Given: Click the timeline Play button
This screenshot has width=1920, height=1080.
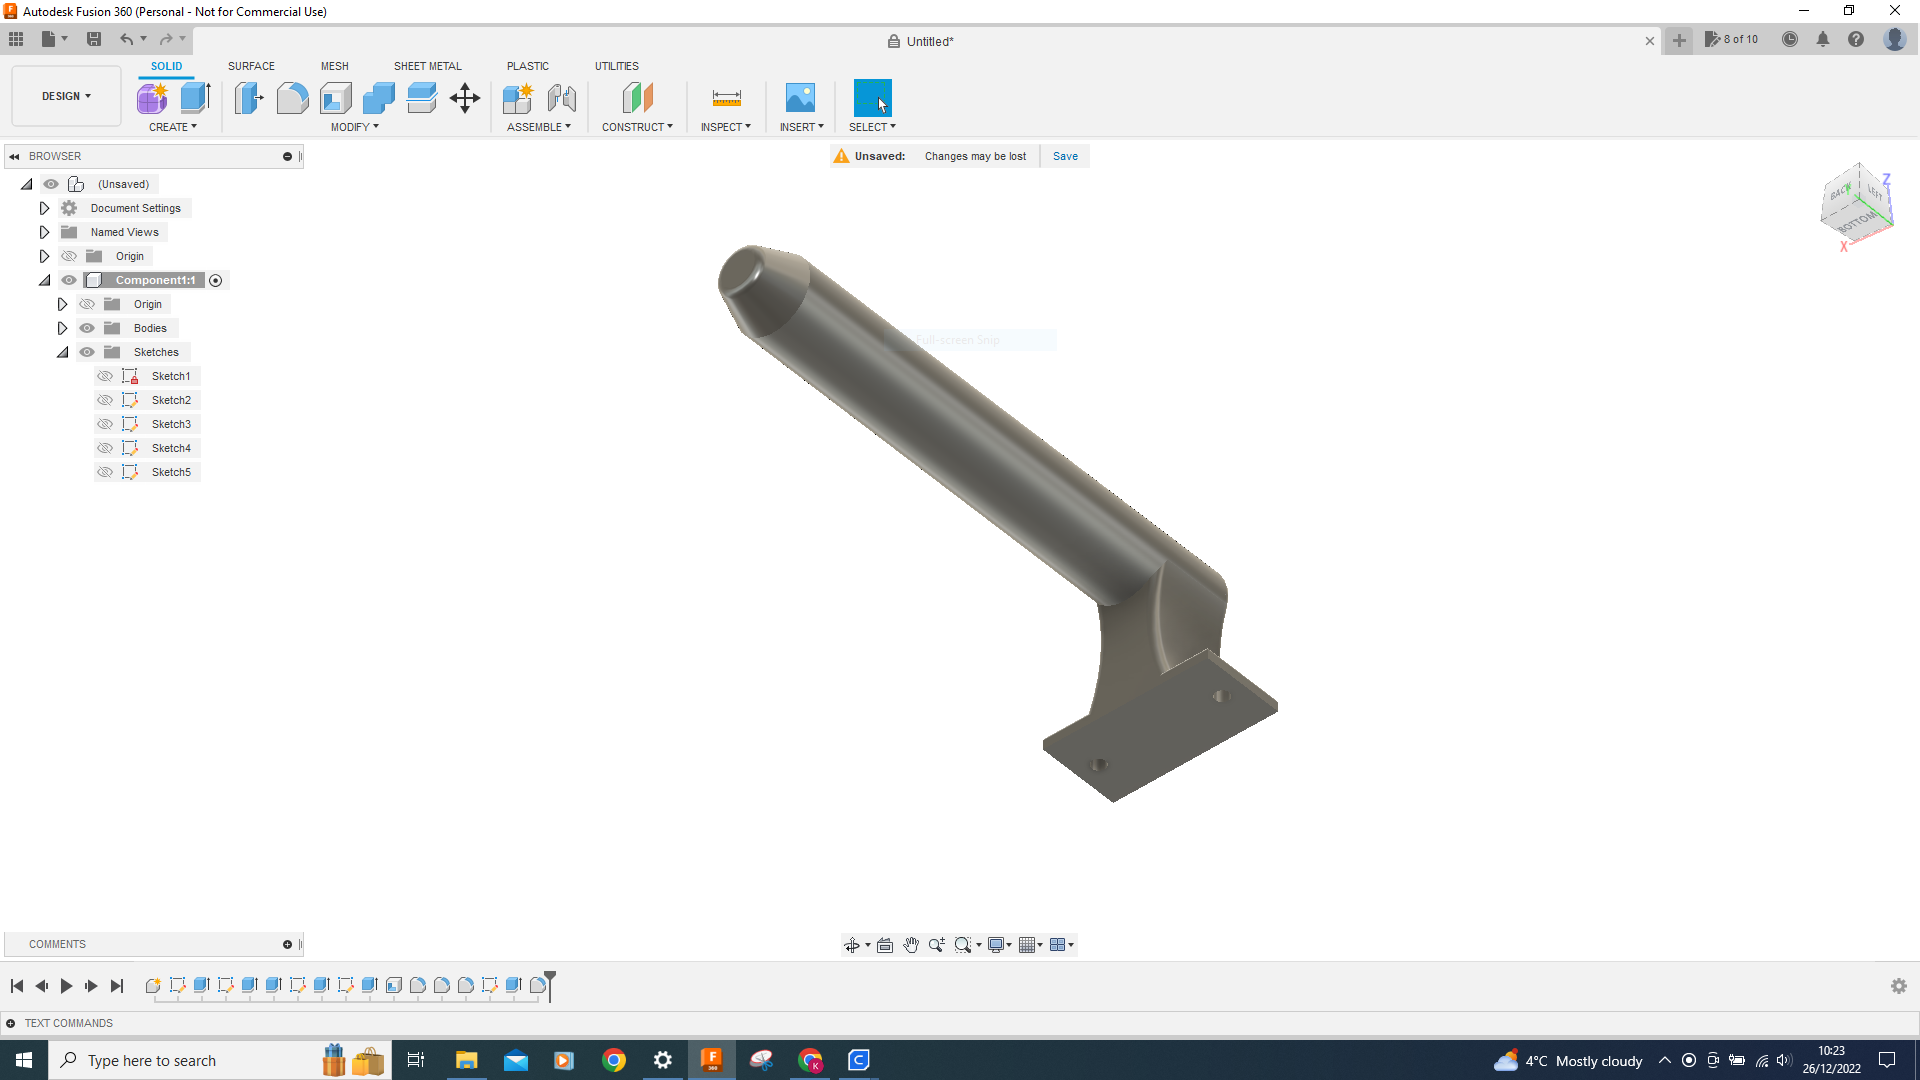Looking at the screenshot, I should [66, 986].
